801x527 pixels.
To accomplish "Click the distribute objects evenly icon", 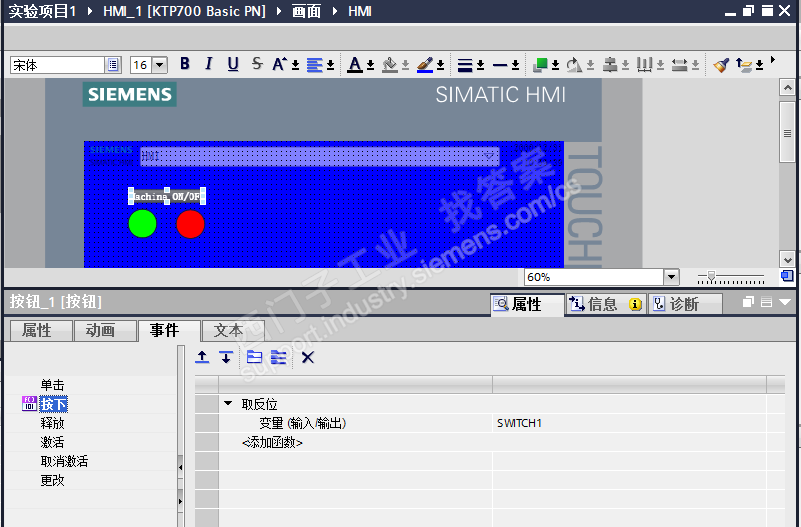I will point(644,65).
